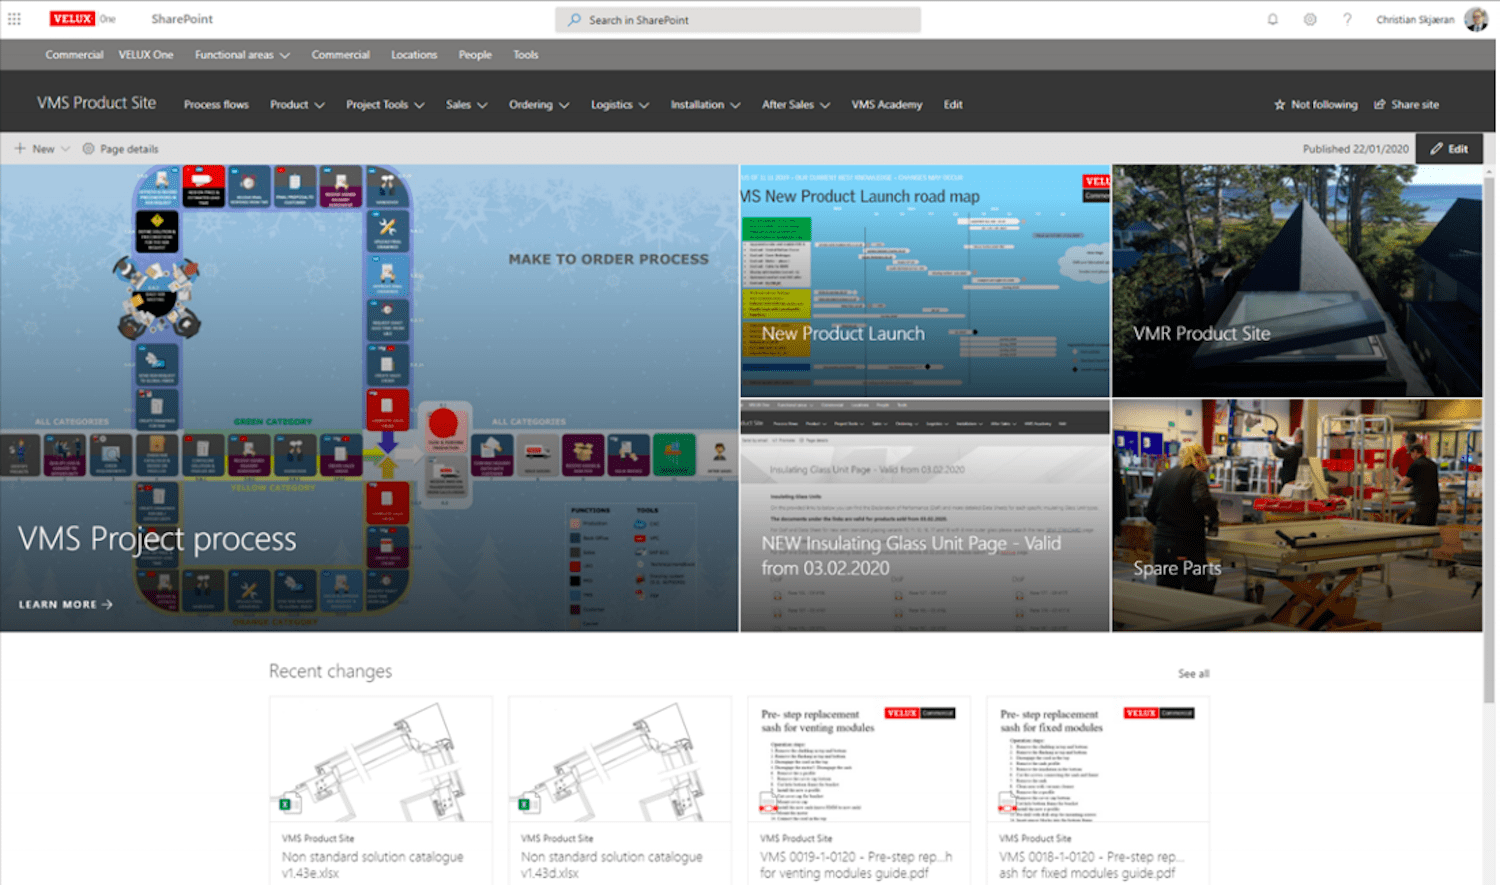
Task: Open VMS 0019-1-0120 venting modules guide
Action: 856,865
